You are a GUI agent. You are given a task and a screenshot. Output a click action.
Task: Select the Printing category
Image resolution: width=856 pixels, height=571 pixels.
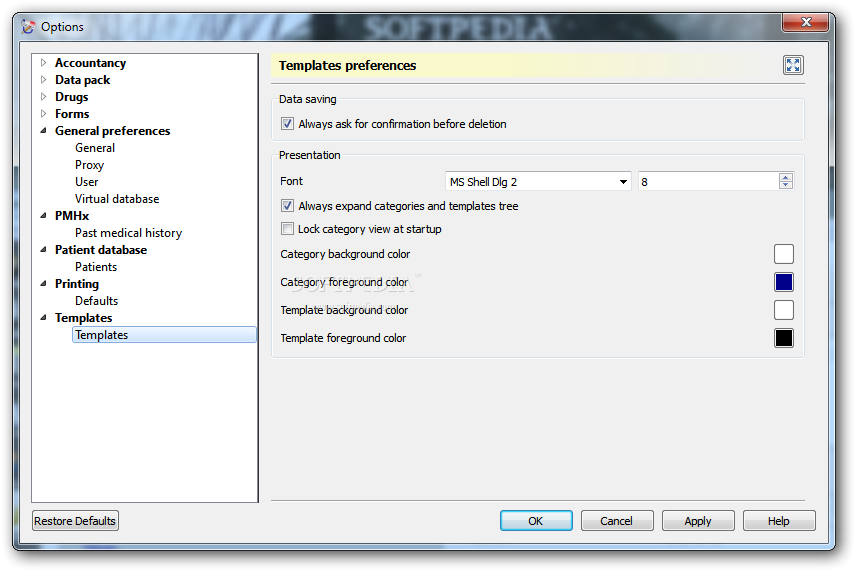[x=77, y=284]
